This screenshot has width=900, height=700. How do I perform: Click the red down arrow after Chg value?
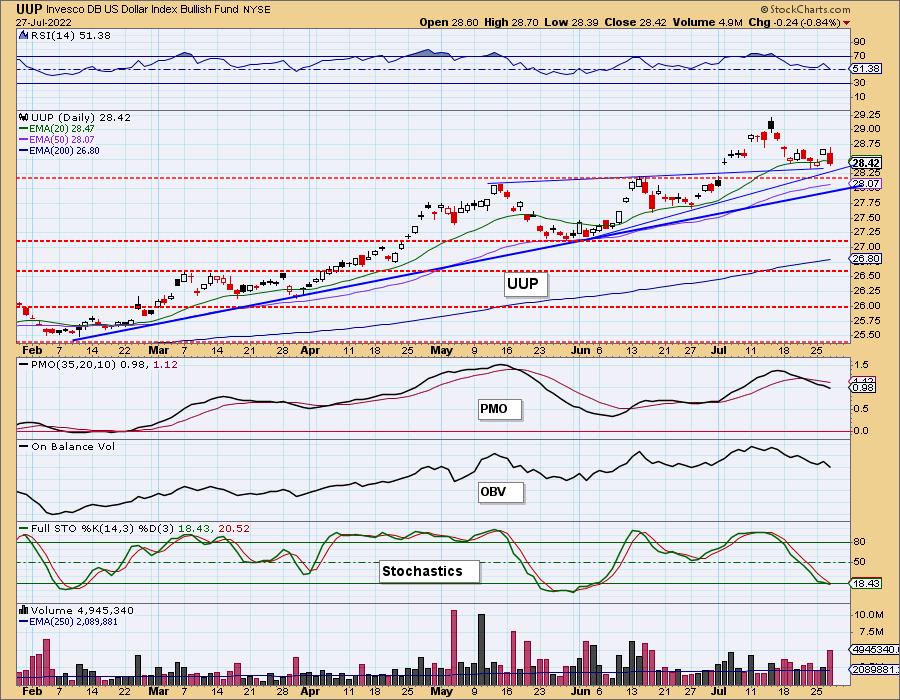coord(847,23)
